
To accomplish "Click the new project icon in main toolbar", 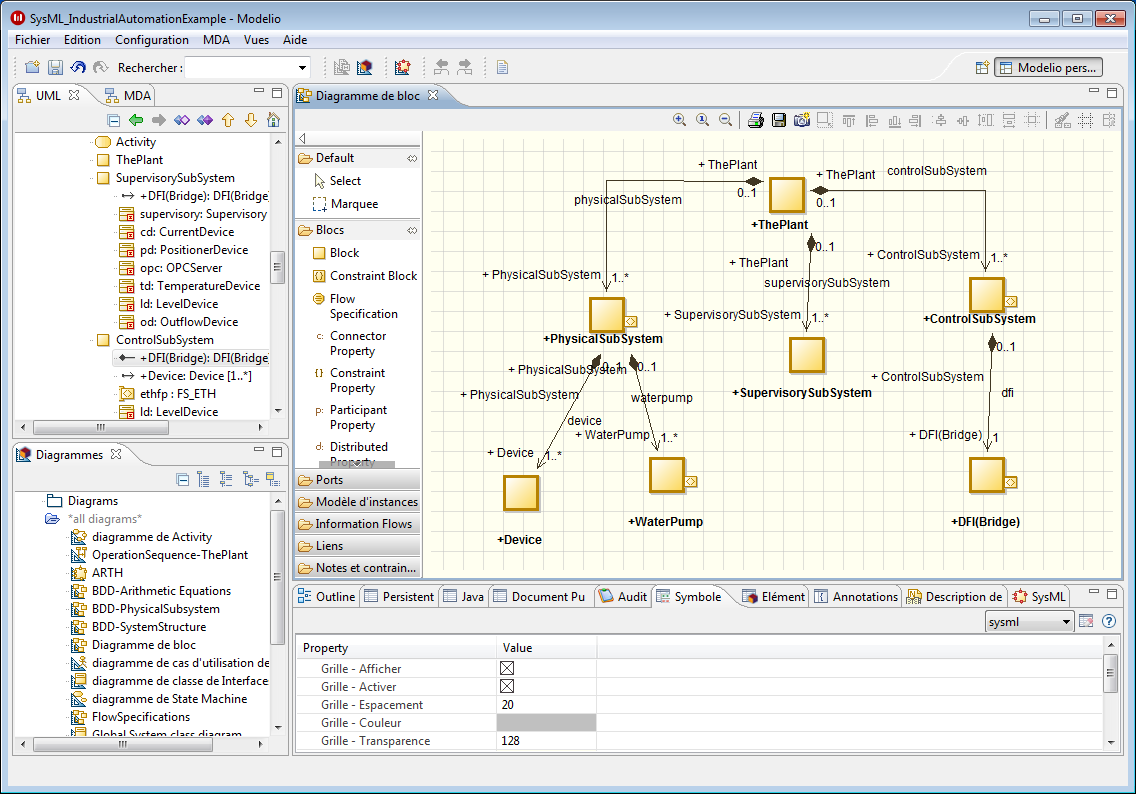I will 32,67.
